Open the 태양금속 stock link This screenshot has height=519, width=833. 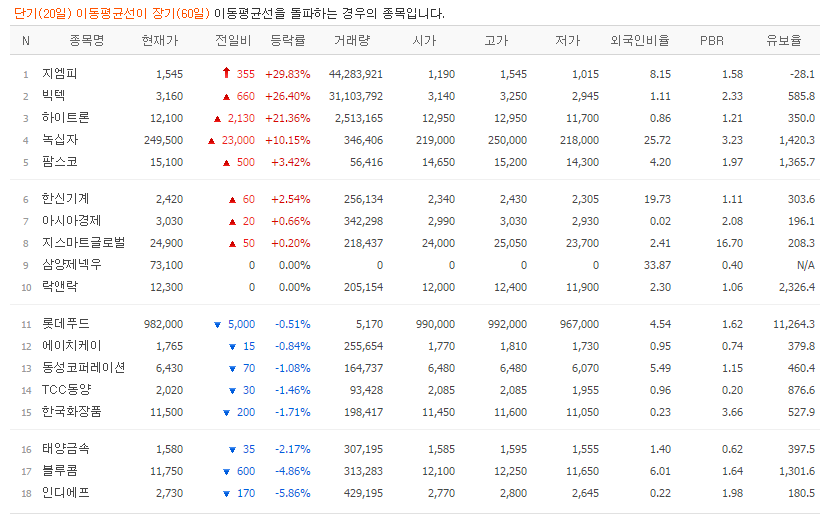(65, 449)
